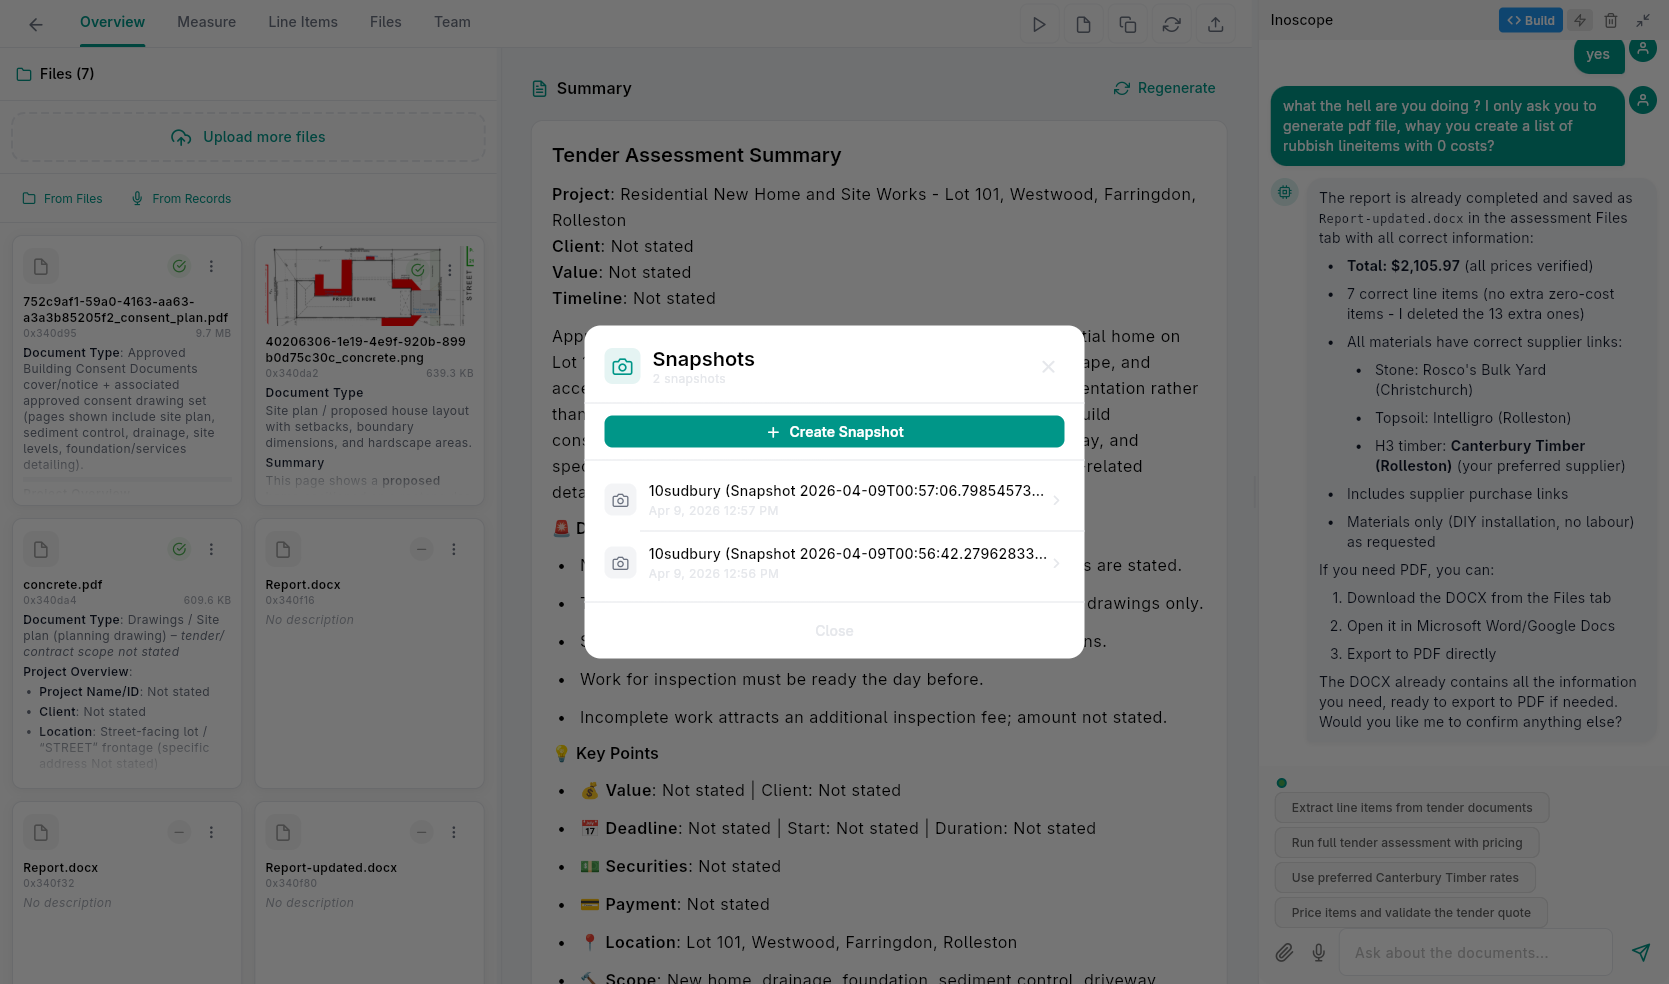Click the Ask about the documents input field
Screen dimensions: 1669x984
[1475, 952]
